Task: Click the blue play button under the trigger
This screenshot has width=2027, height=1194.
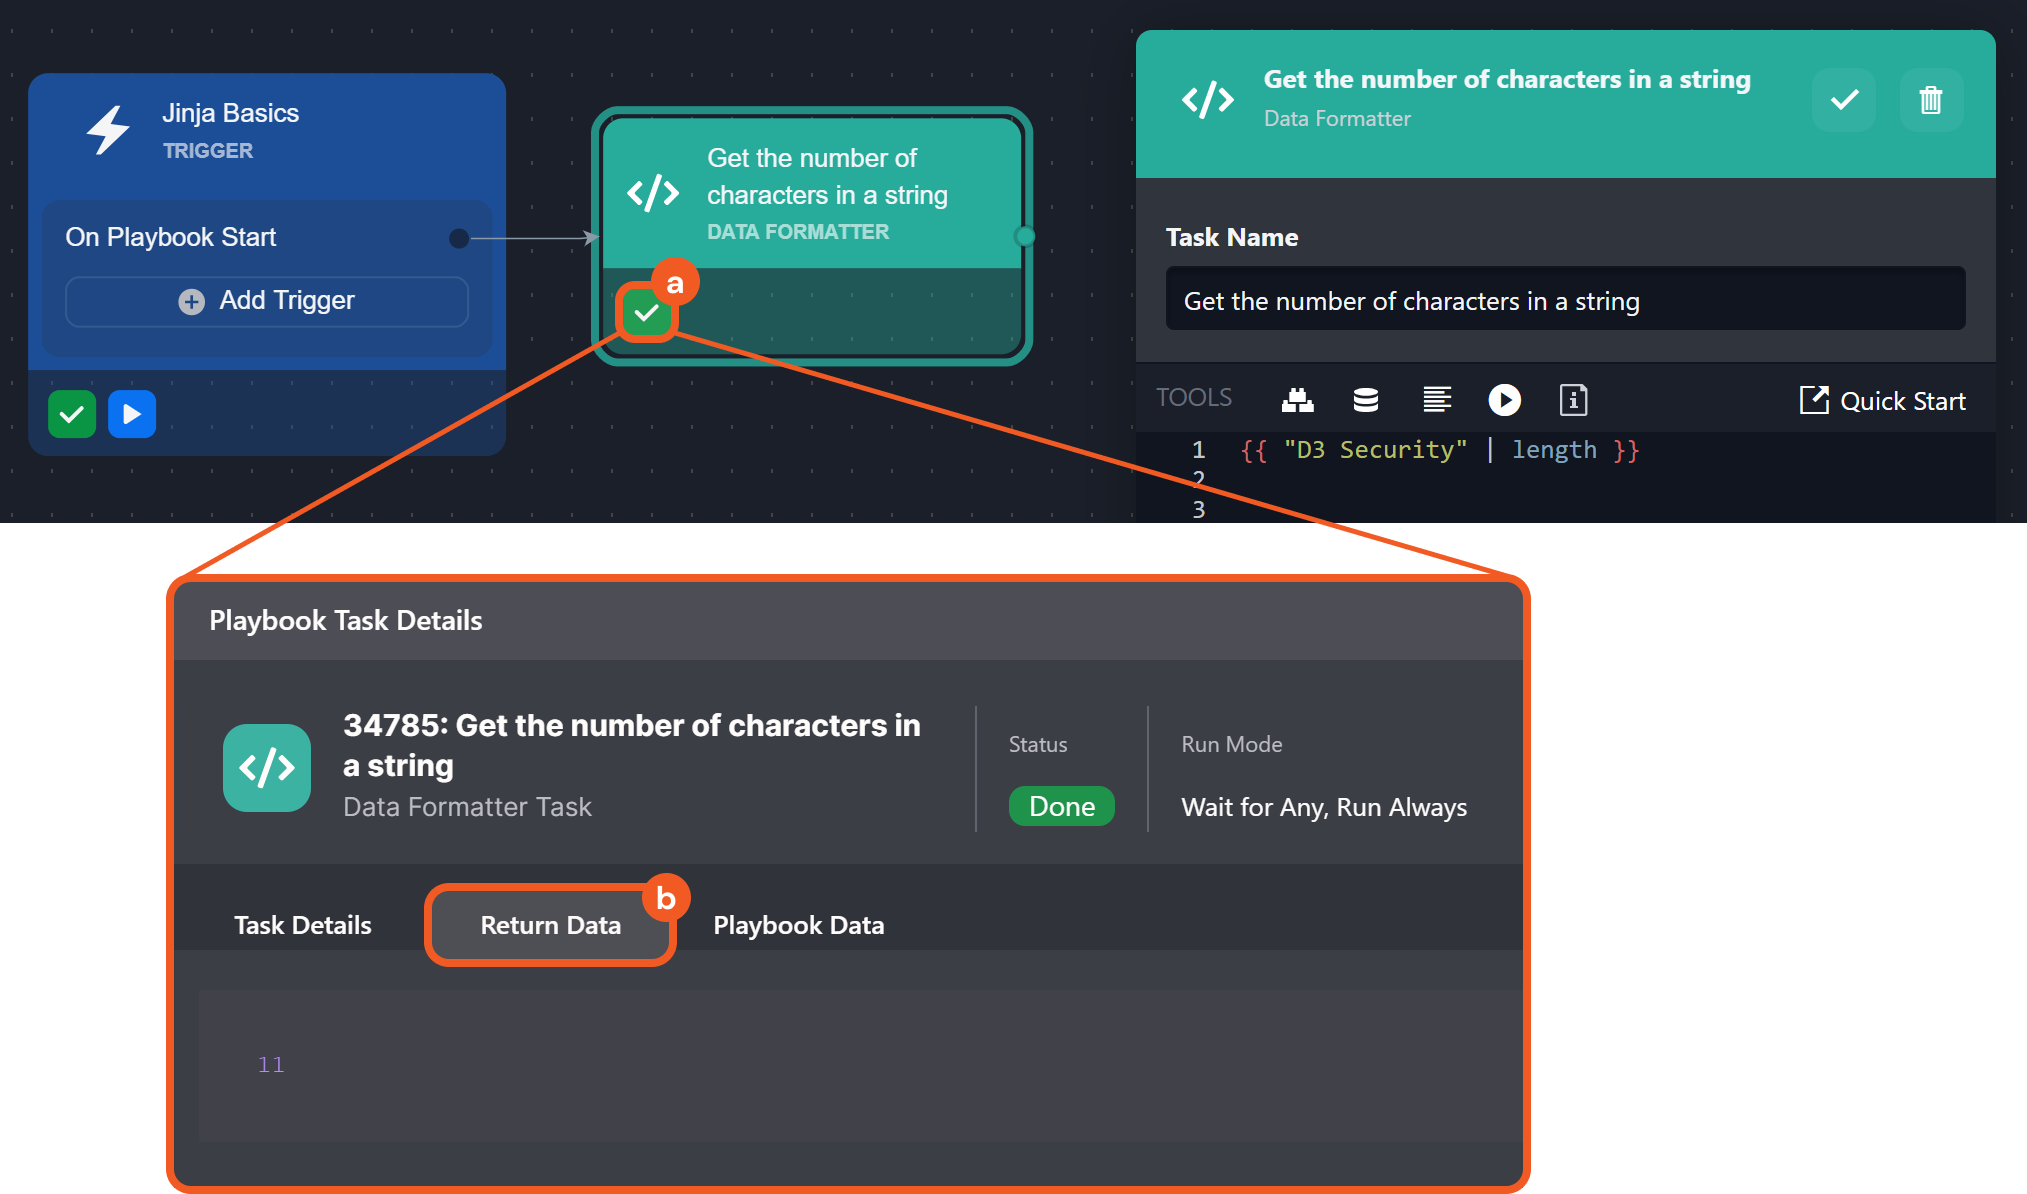Action: [132, 414]
